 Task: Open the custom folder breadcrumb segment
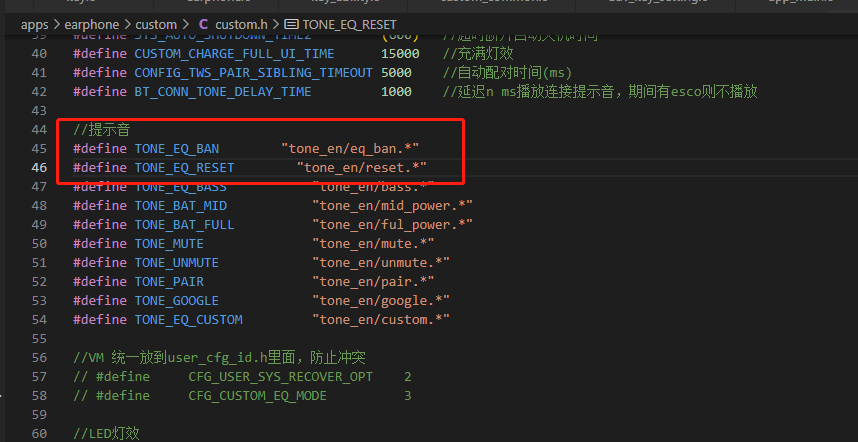pos(156,25)
